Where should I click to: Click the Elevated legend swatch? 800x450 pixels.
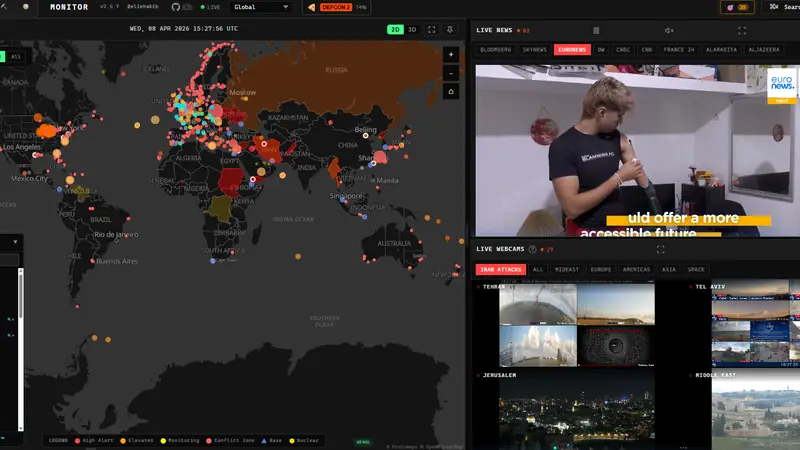coord(123,441)
